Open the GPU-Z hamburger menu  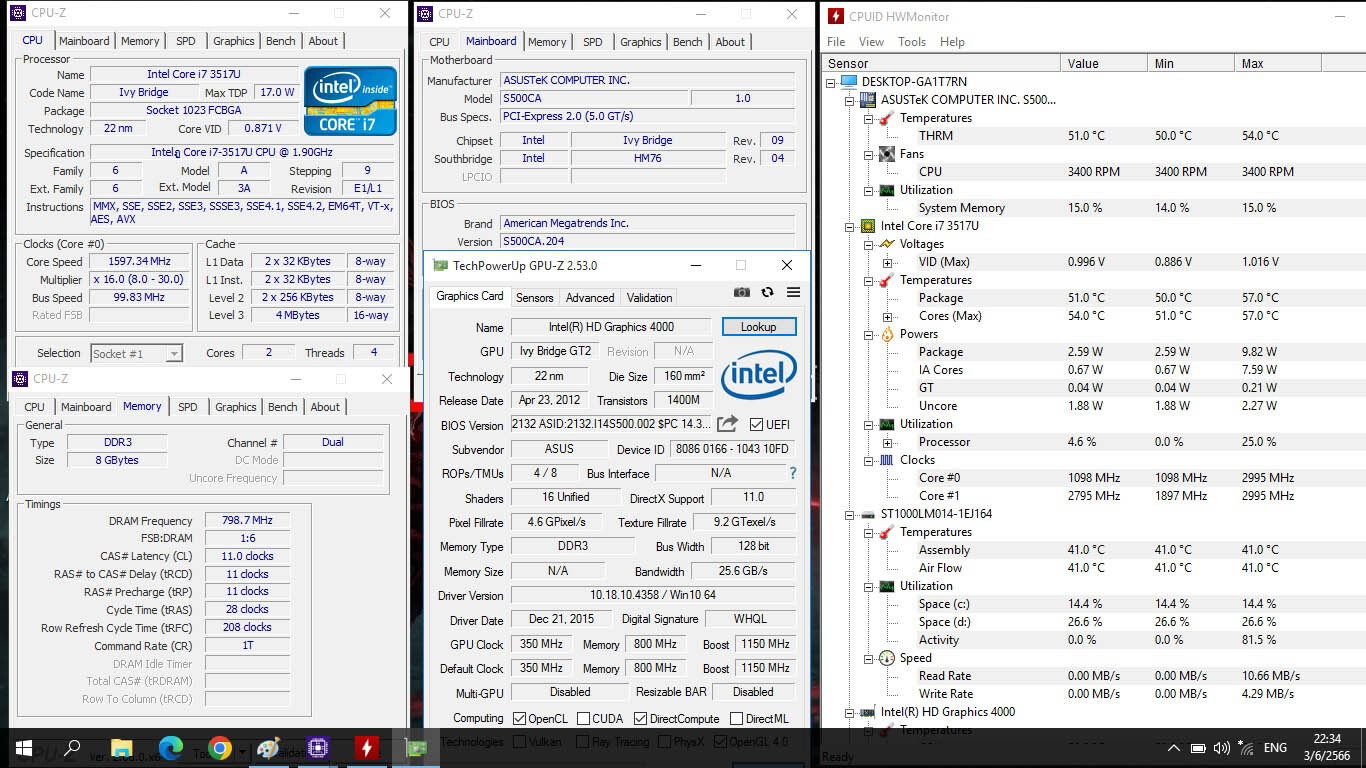pos(793,292)
